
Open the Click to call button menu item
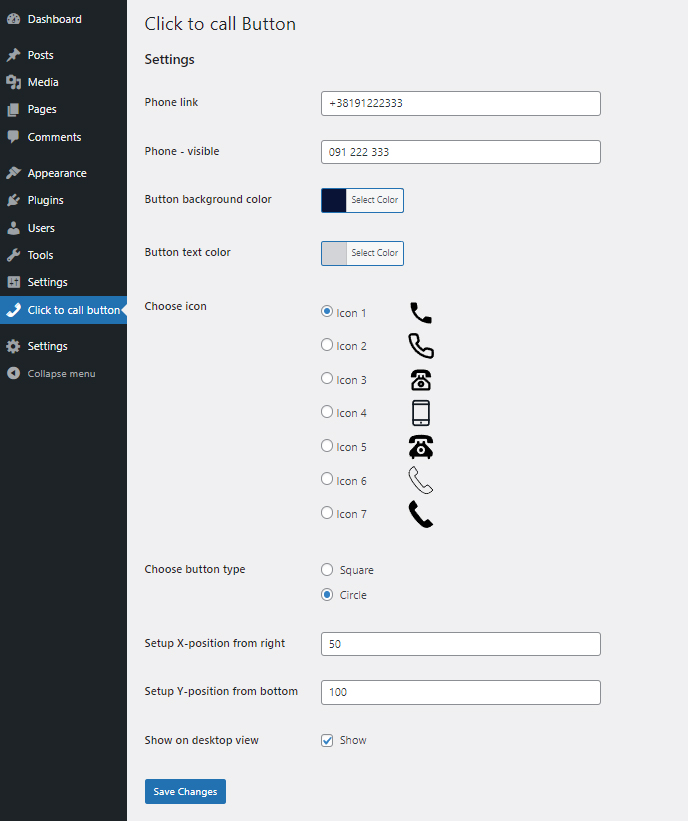point(63,310)
